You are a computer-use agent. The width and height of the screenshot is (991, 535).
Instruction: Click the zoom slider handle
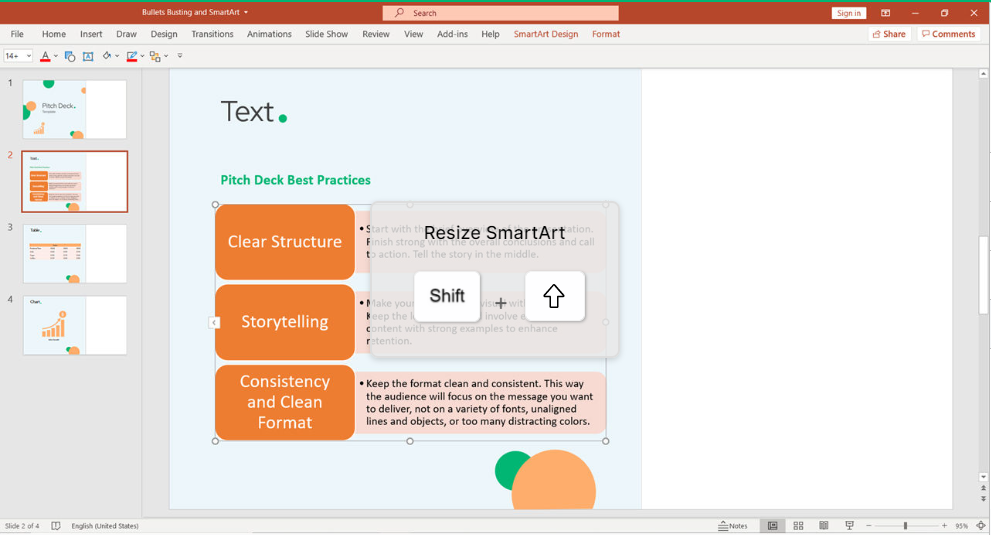click(x=905, y=526)
